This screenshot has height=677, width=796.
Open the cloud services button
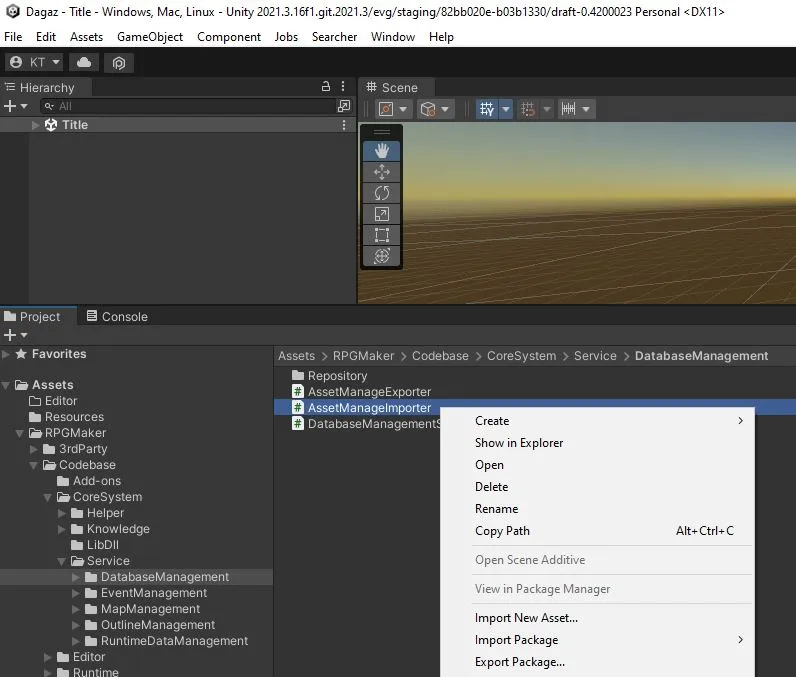click(x=84, y=62)
